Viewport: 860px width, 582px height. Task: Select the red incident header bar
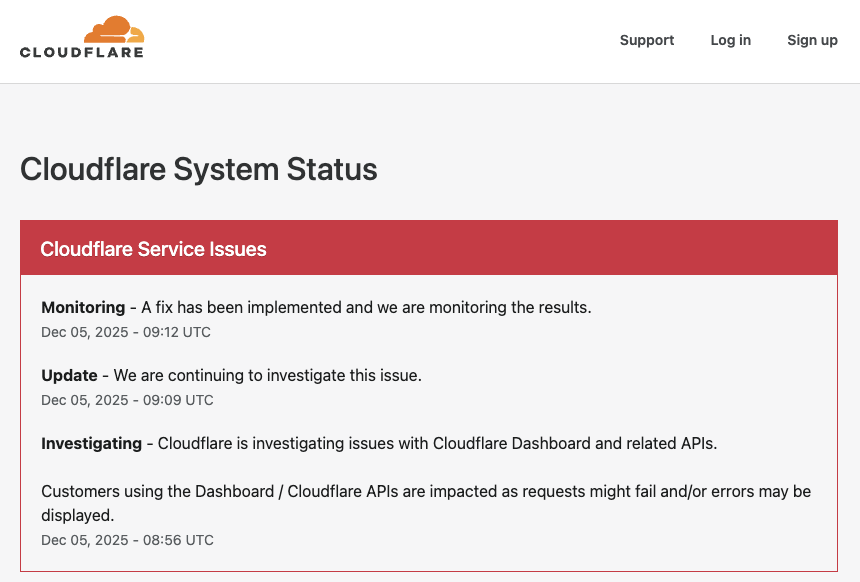tap(428, 246)
